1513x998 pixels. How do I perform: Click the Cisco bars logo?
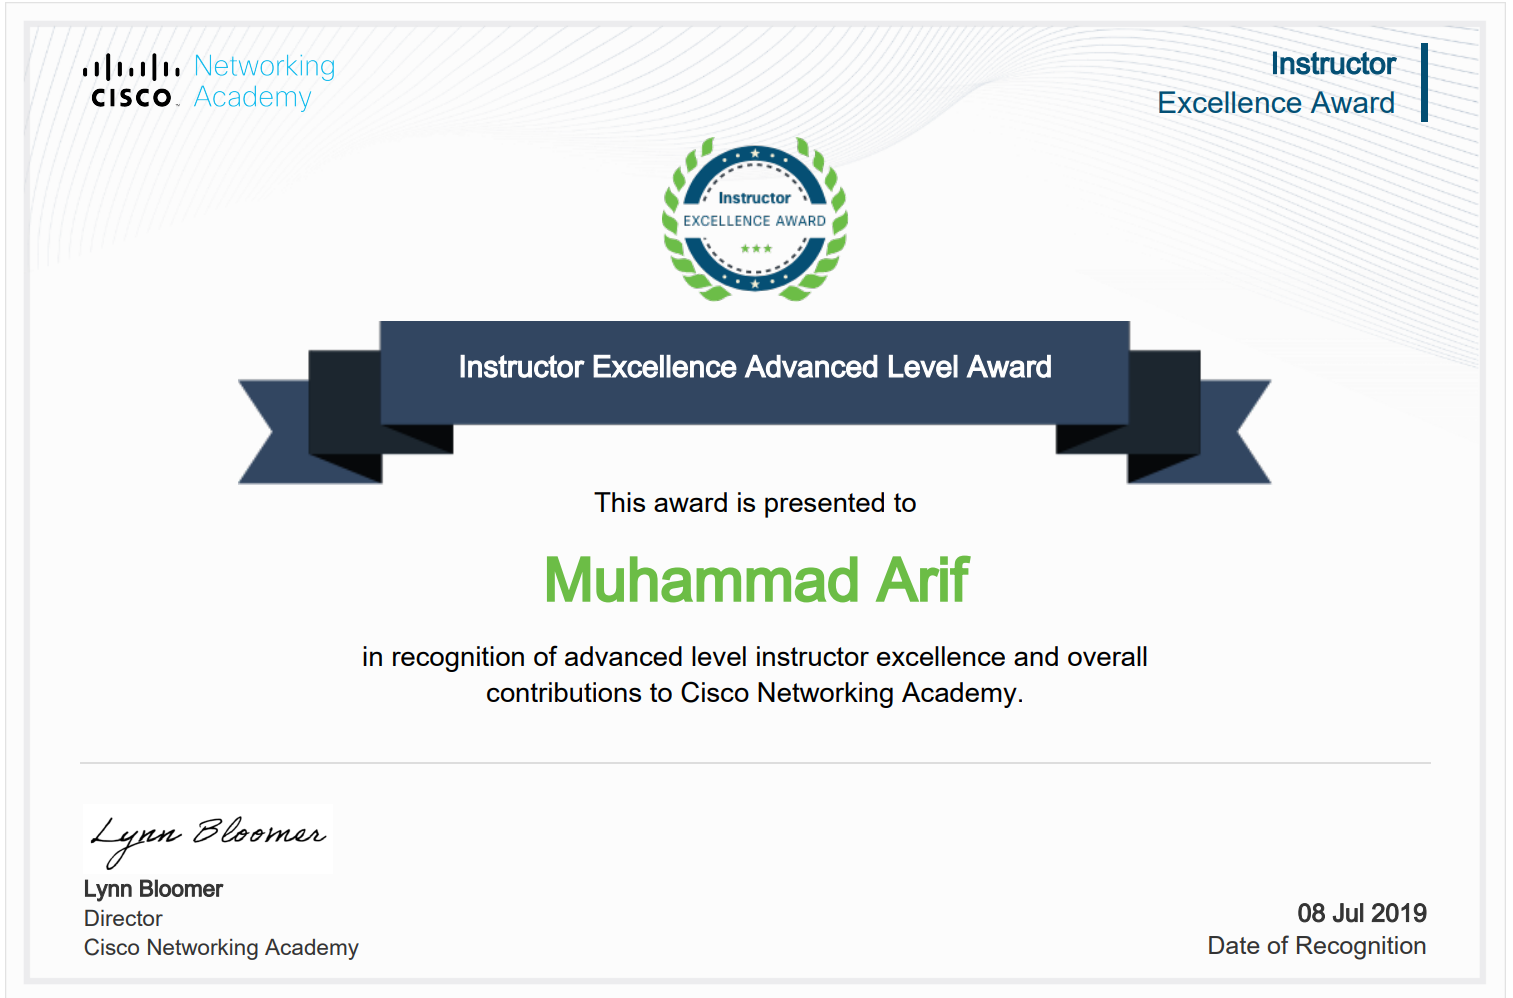131,81
